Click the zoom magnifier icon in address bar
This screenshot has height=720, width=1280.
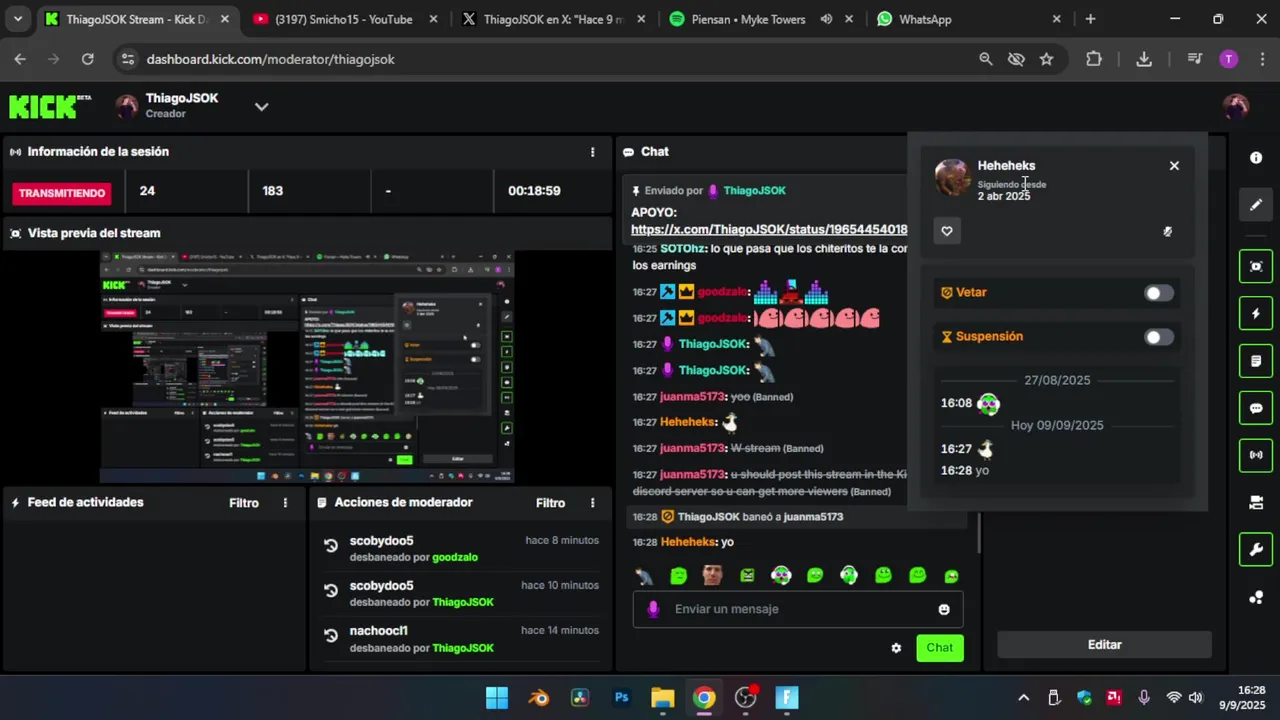[986, 59]
